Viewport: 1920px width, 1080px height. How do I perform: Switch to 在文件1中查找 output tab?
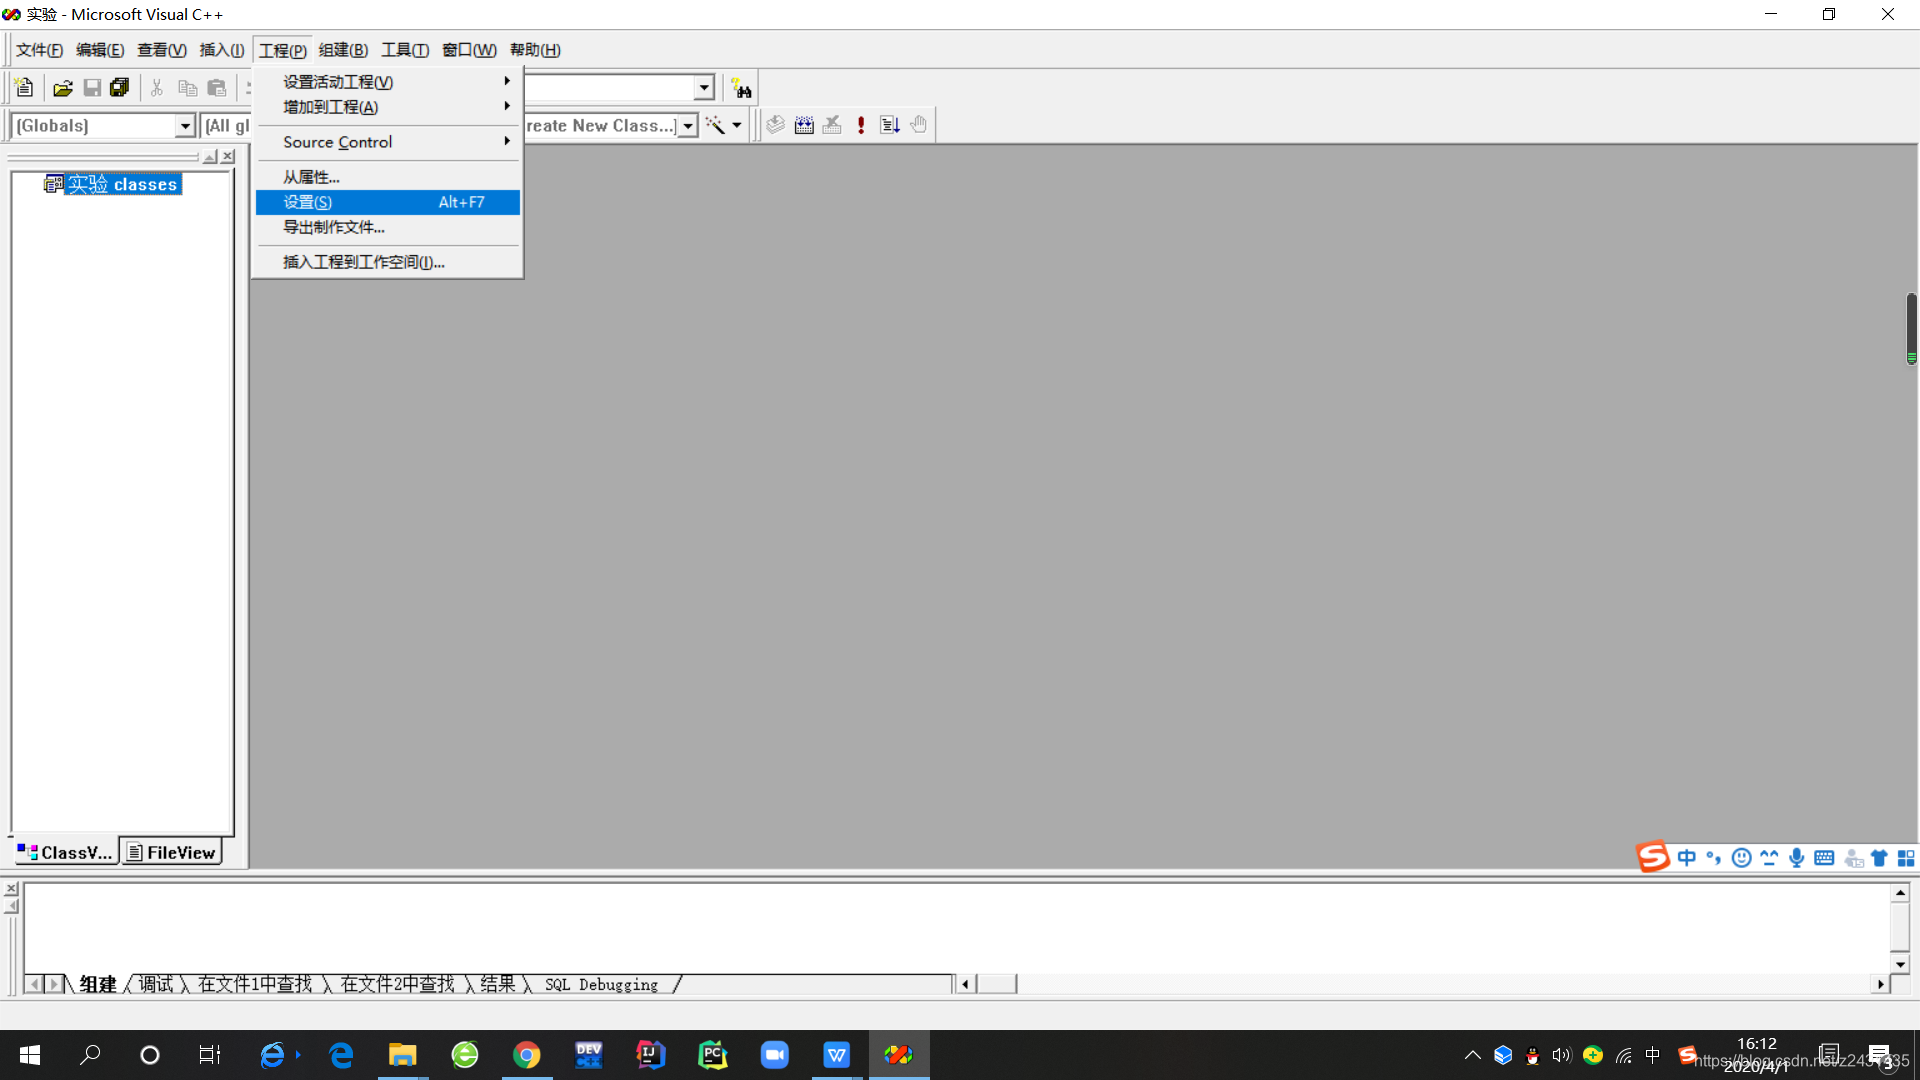255,984
